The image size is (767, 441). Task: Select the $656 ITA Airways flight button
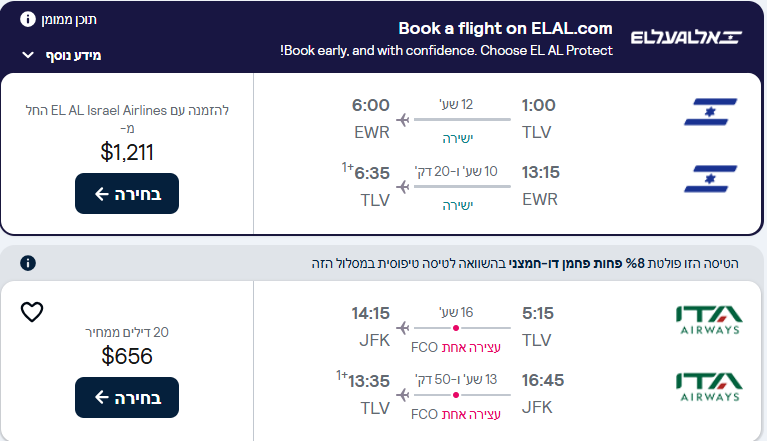(126, 397)
